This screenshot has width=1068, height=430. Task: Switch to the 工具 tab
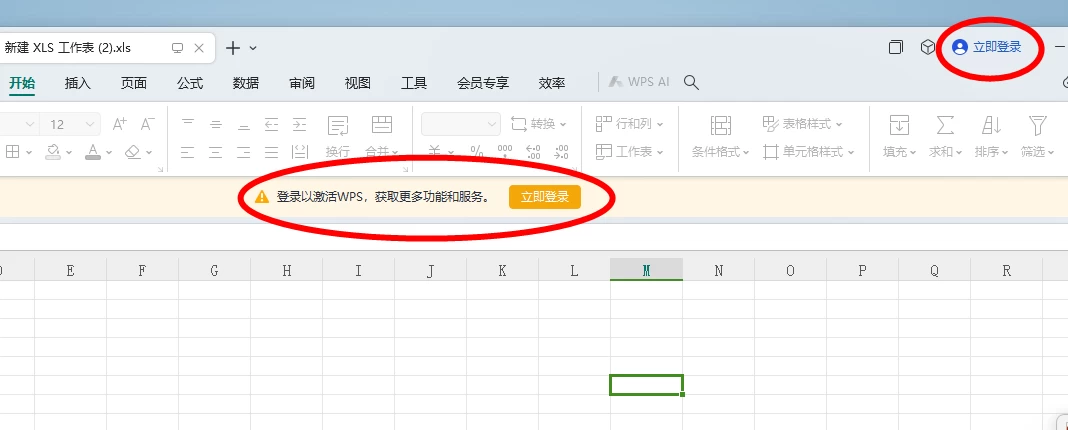[414, 83]
